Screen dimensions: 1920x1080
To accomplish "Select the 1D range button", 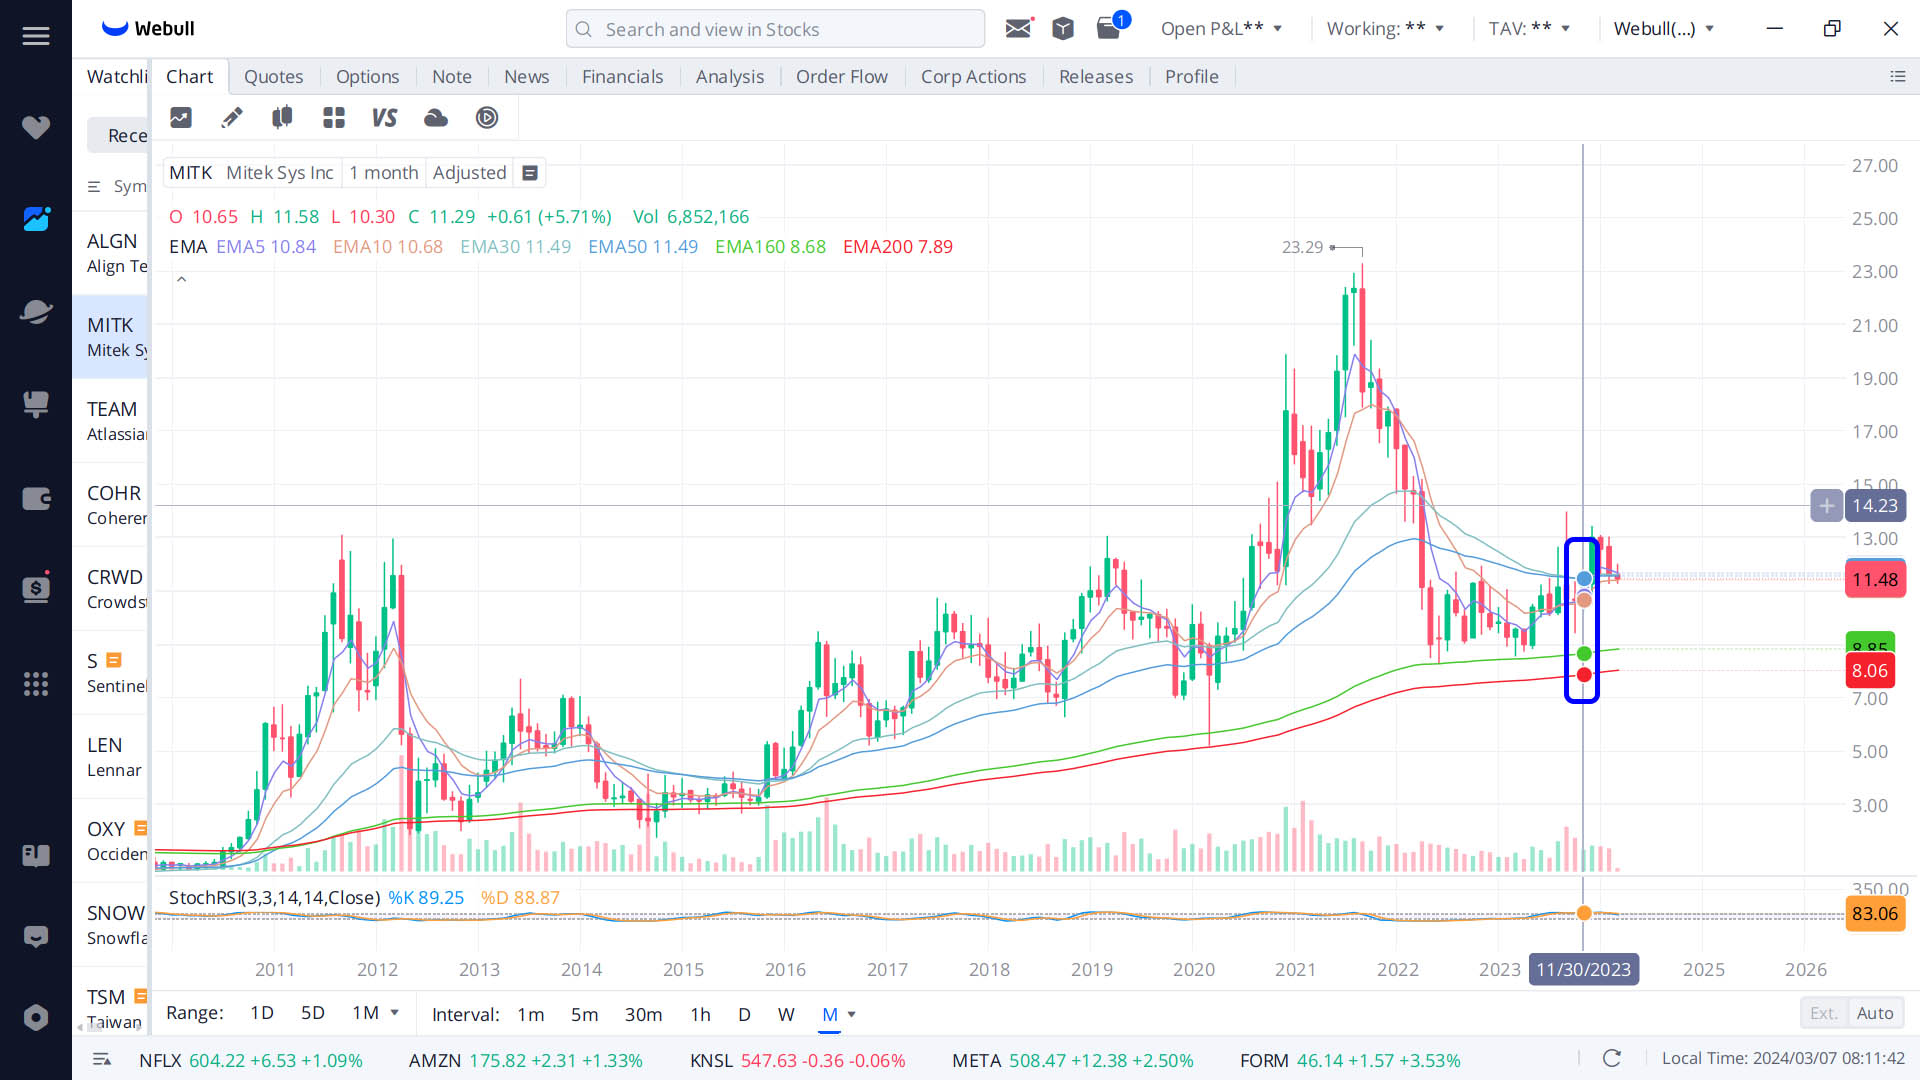I will [x=262, y=1013].
